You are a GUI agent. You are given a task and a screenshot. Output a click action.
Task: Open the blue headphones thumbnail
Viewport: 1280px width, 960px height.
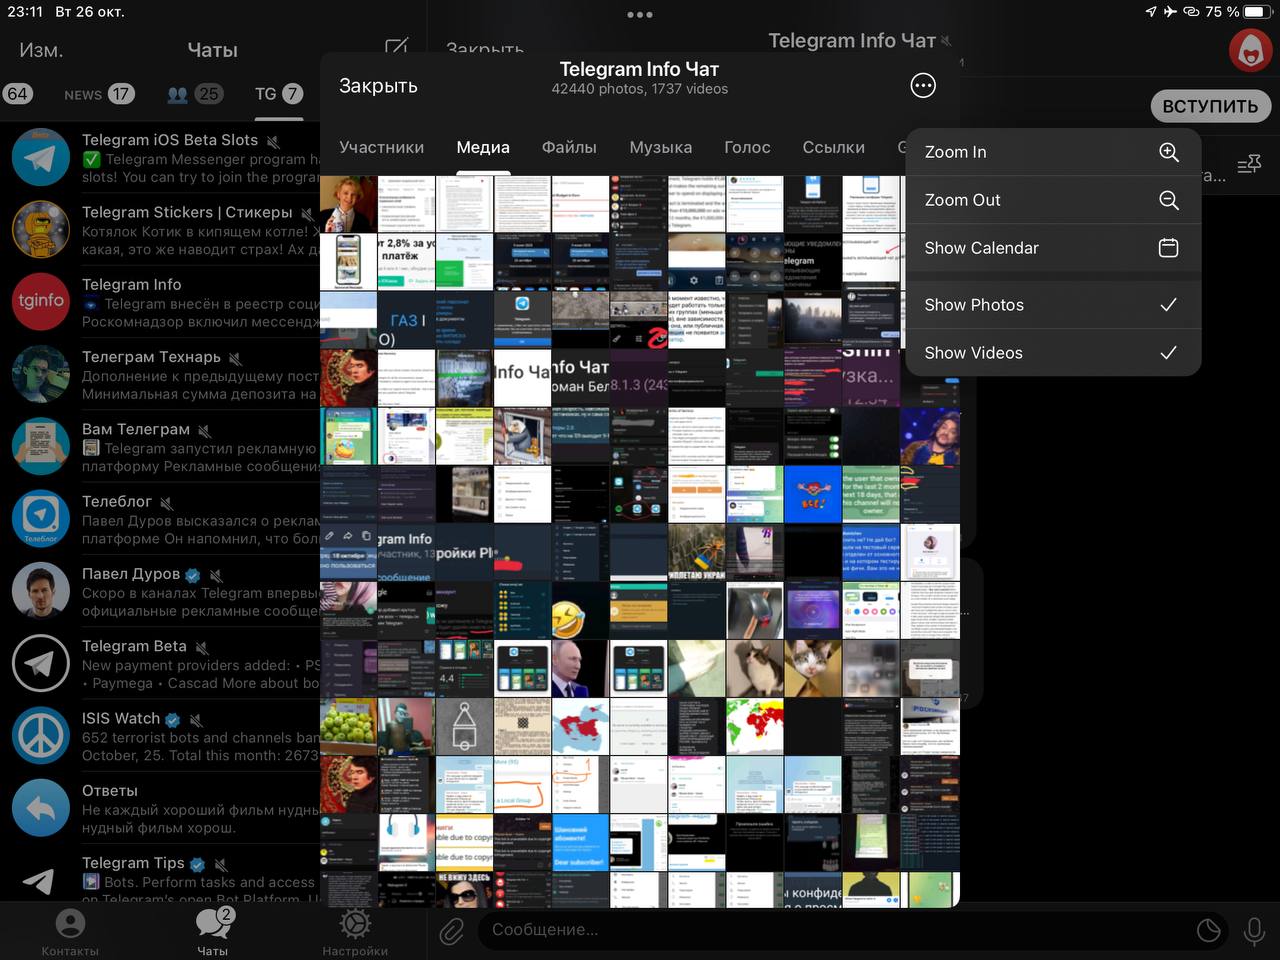[406, 842]
